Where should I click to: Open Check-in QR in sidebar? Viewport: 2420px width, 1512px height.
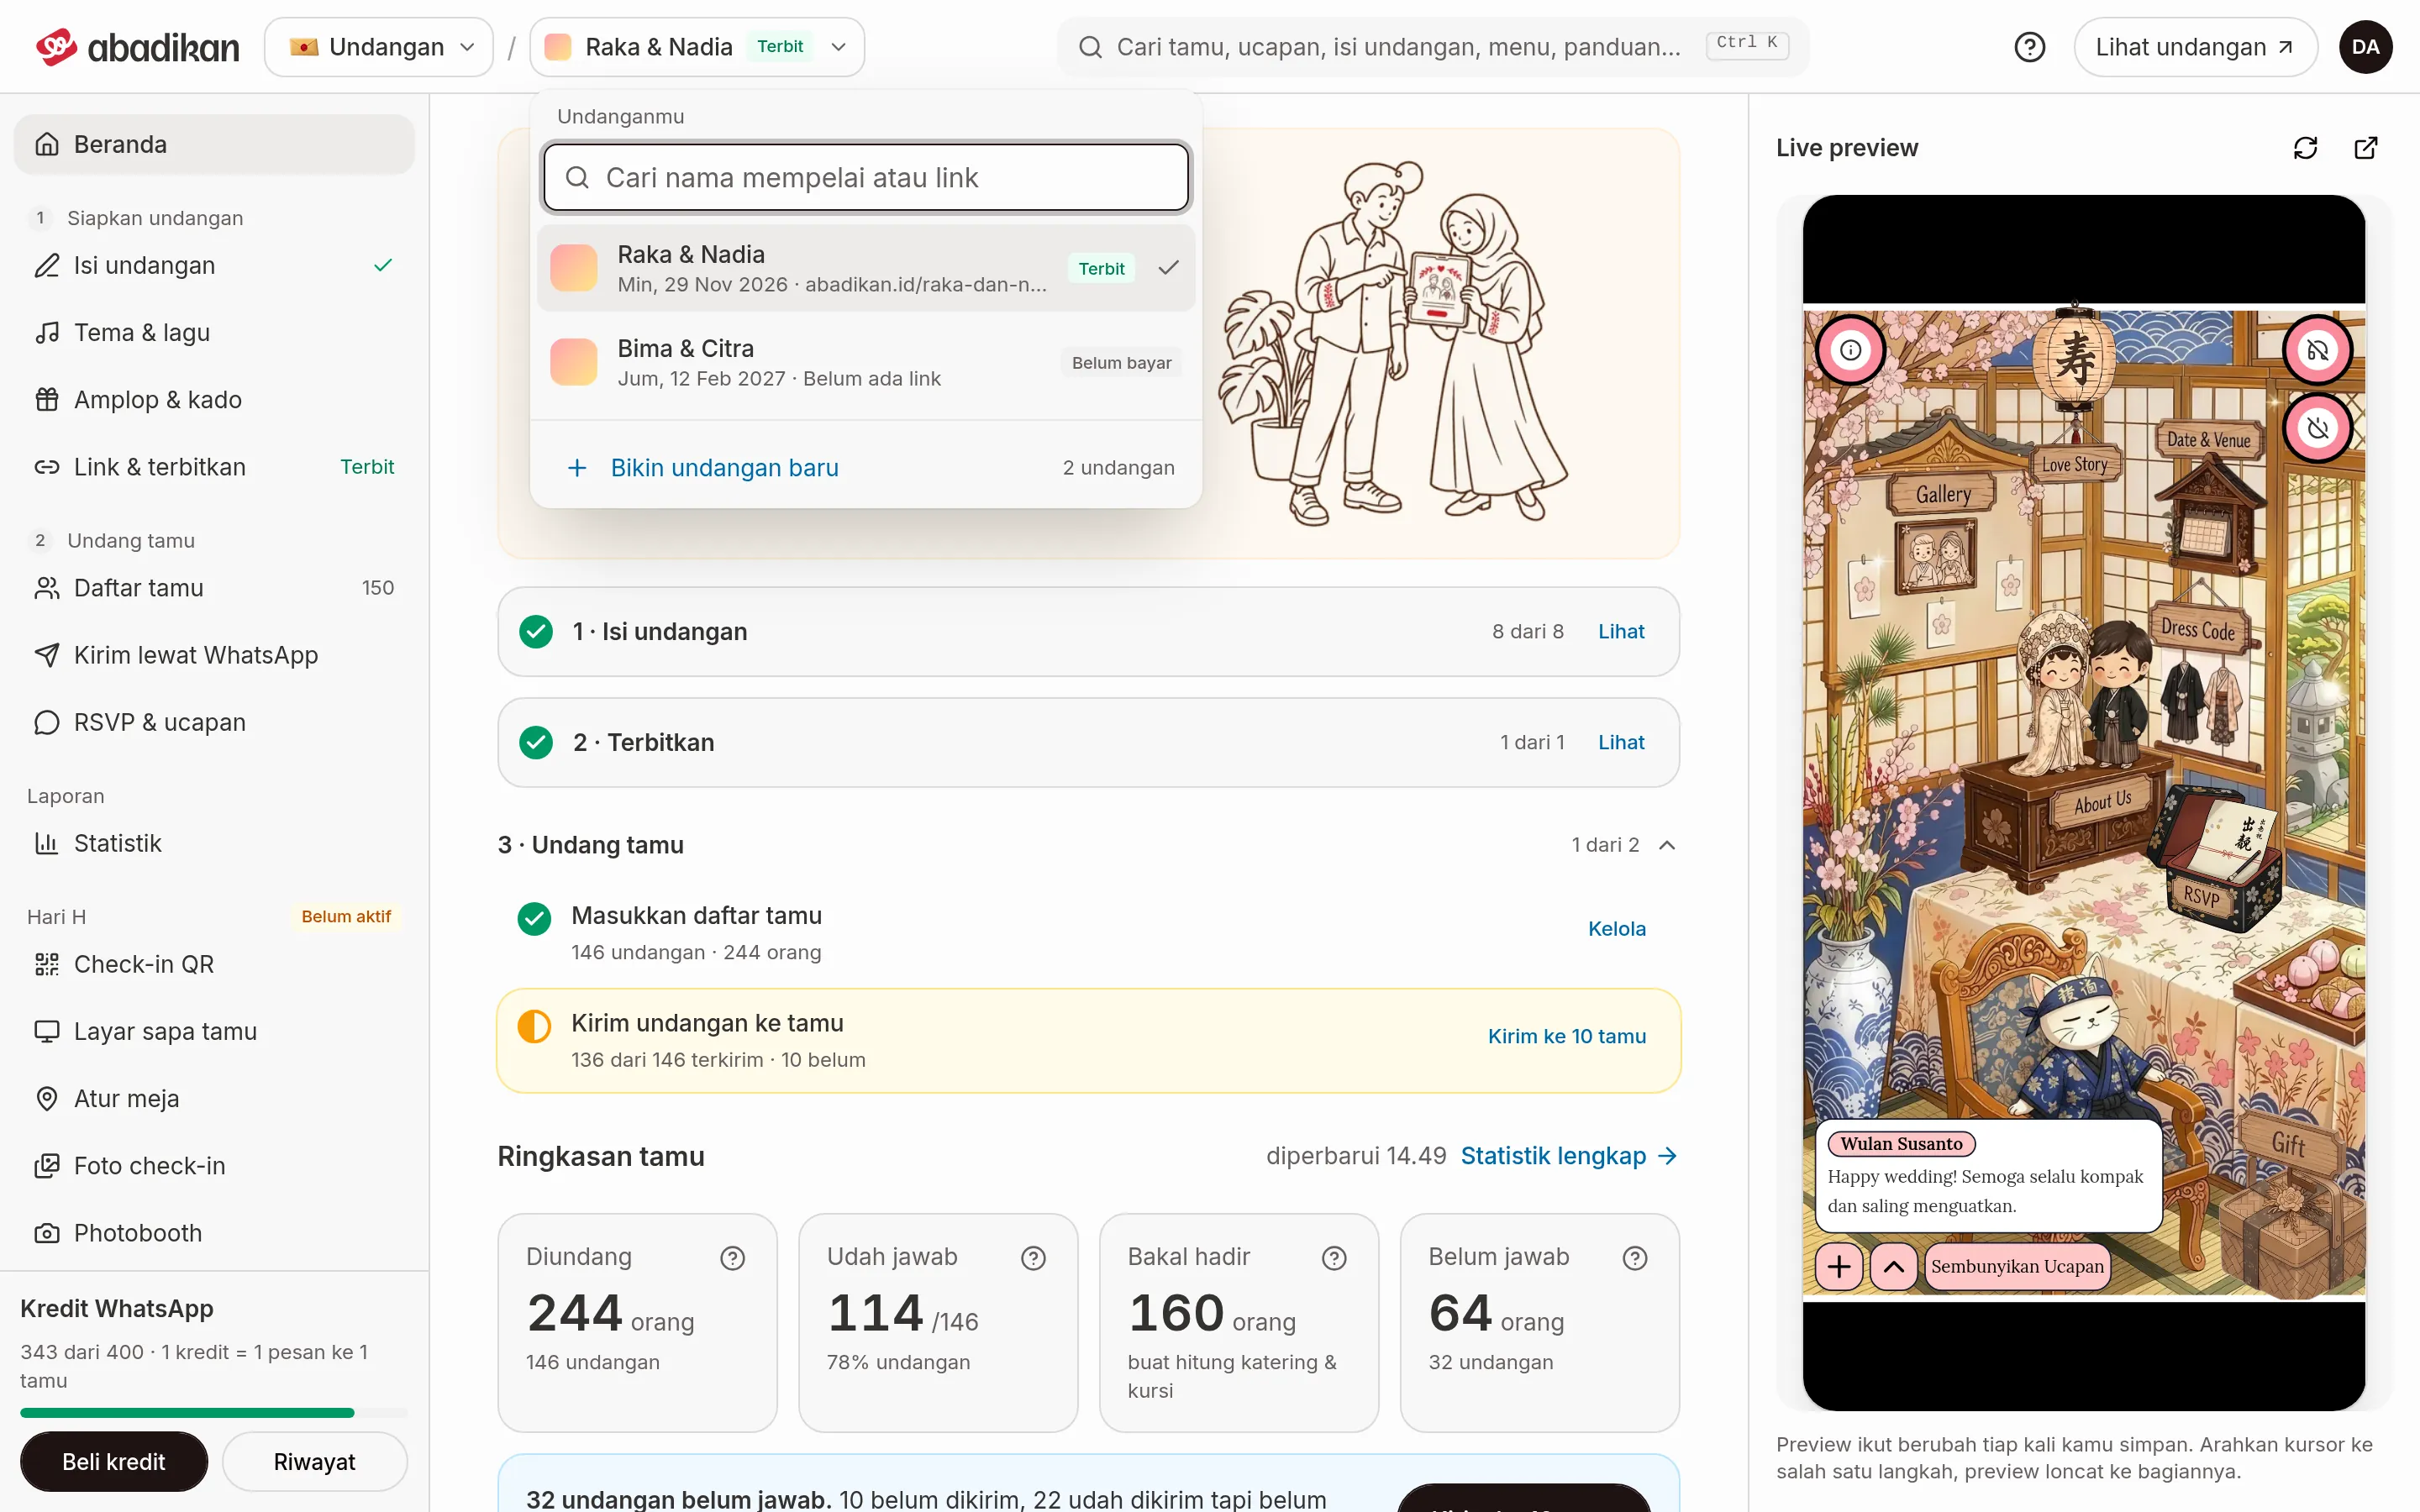[214, 964]
